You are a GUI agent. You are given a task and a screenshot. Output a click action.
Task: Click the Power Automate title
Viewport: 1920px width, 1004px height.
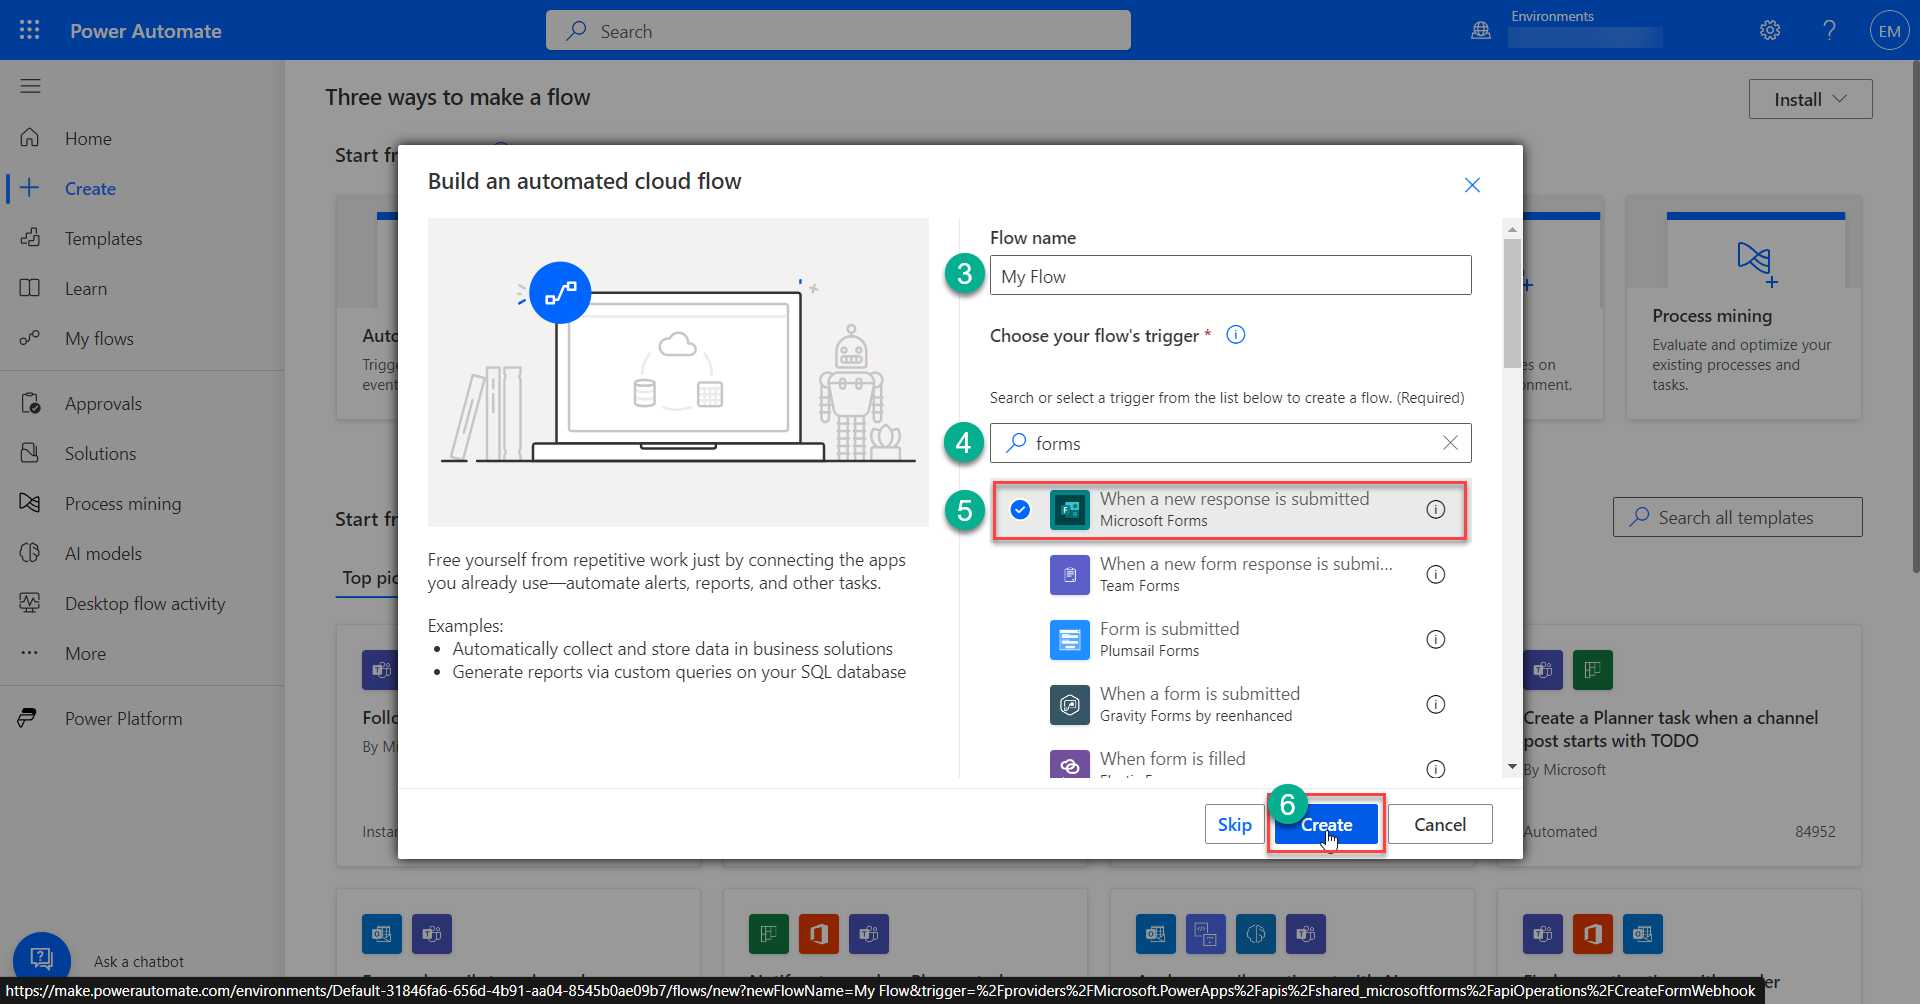(146, 31)
